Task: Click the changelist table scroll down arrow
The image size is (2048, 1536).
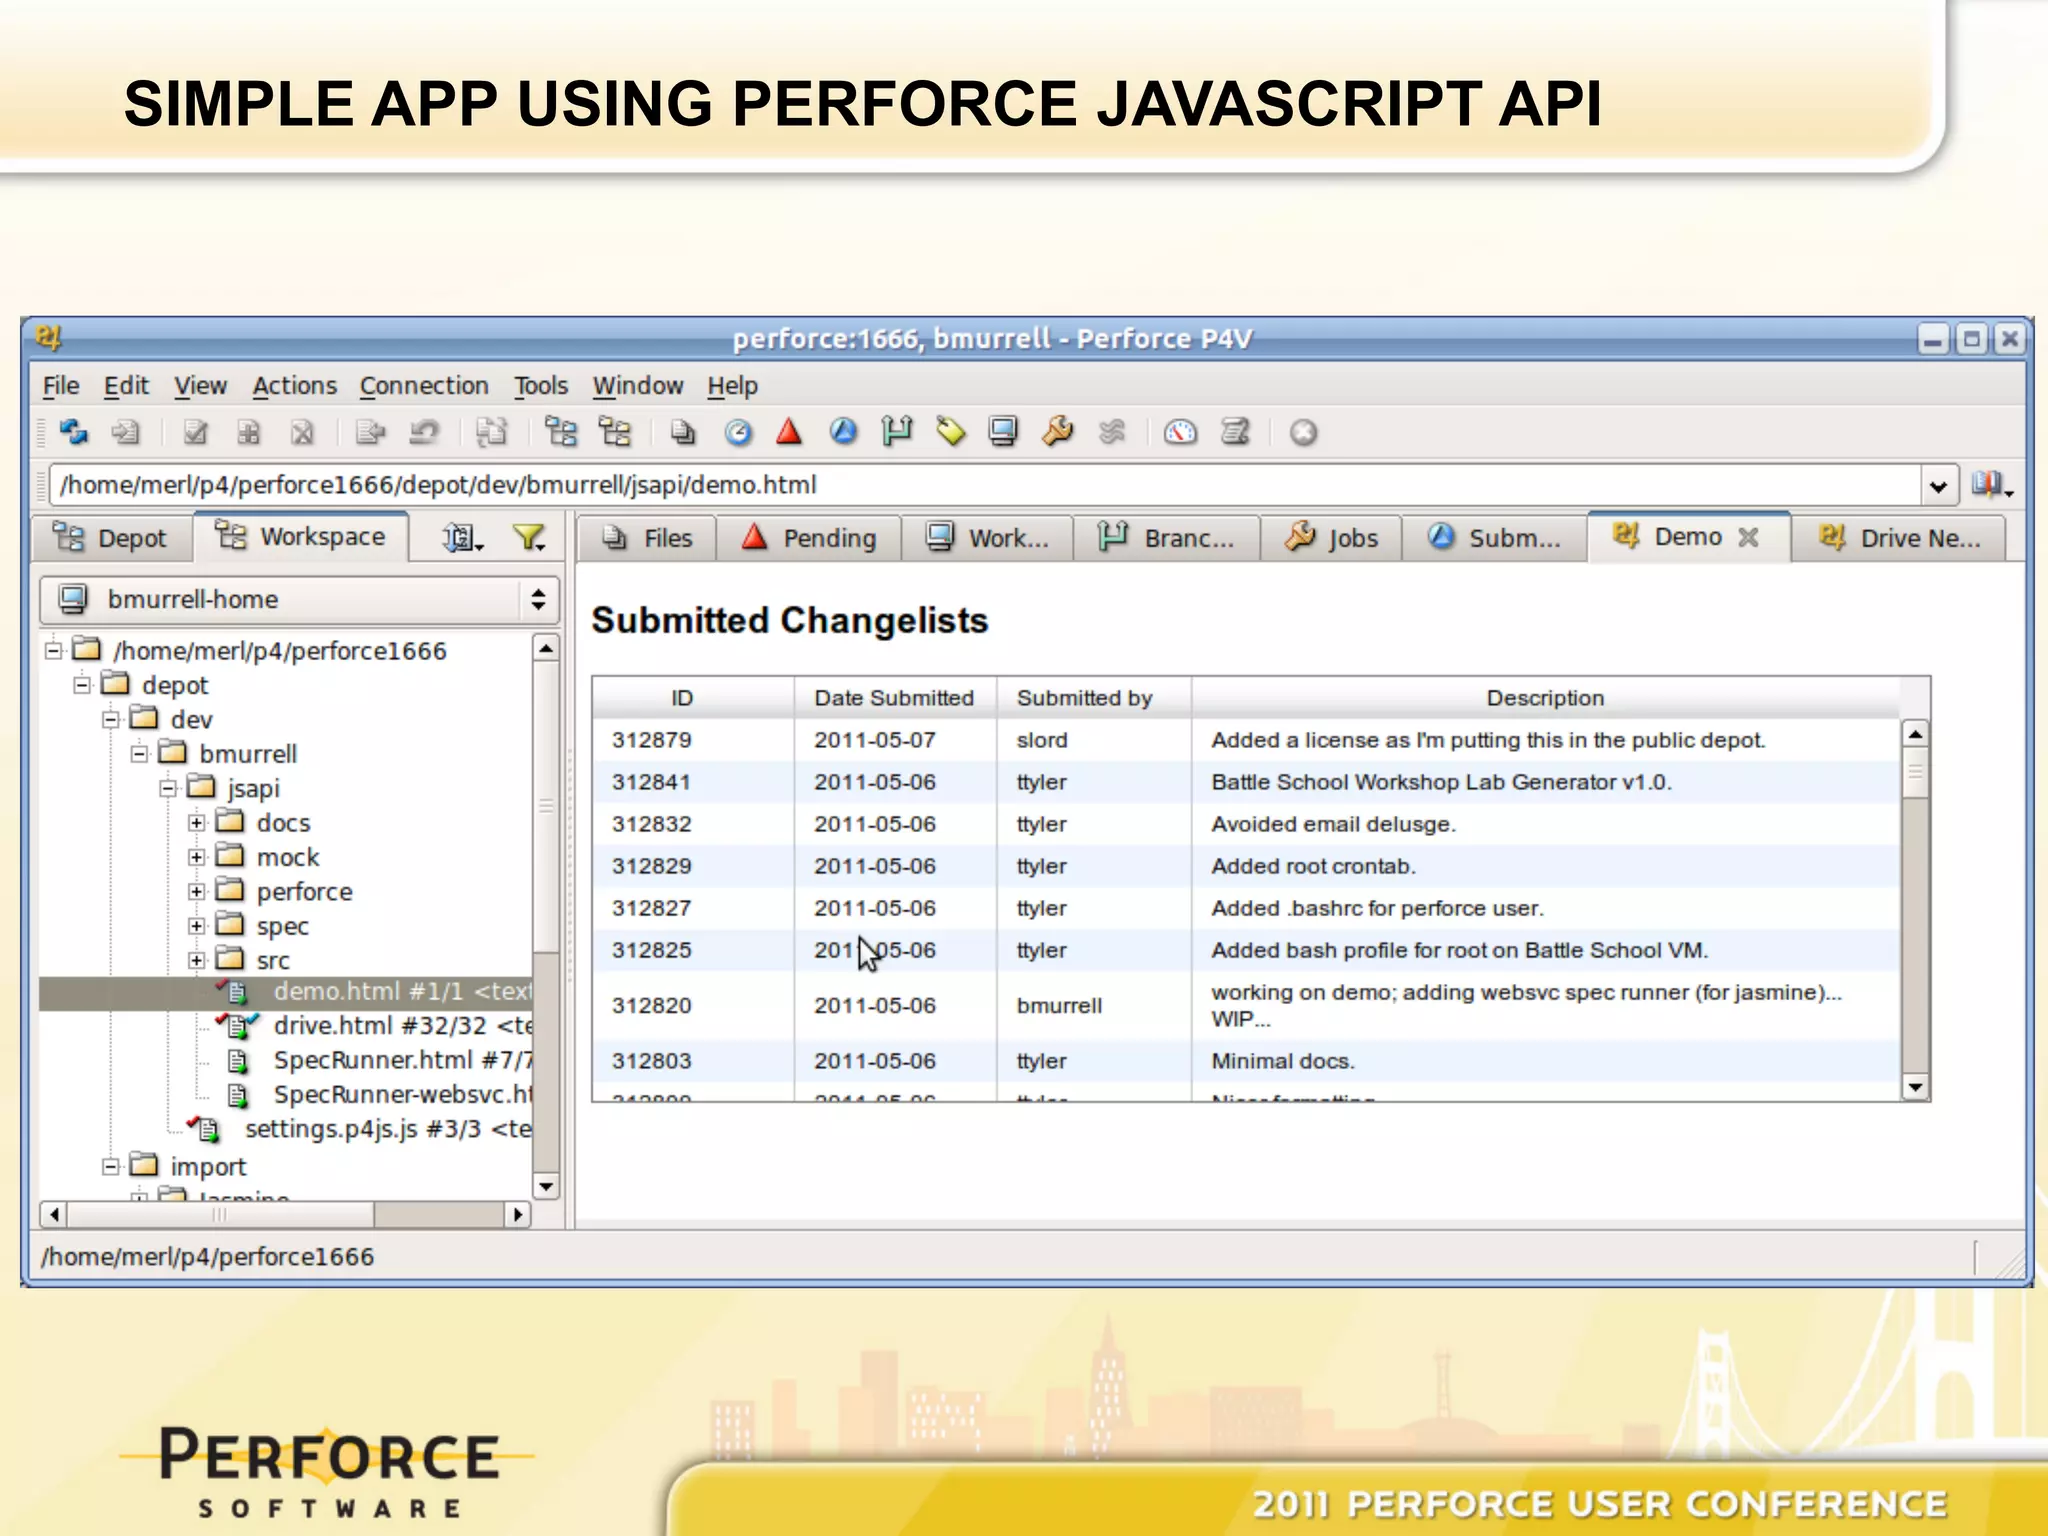Action: (x=1915, y=1086)
